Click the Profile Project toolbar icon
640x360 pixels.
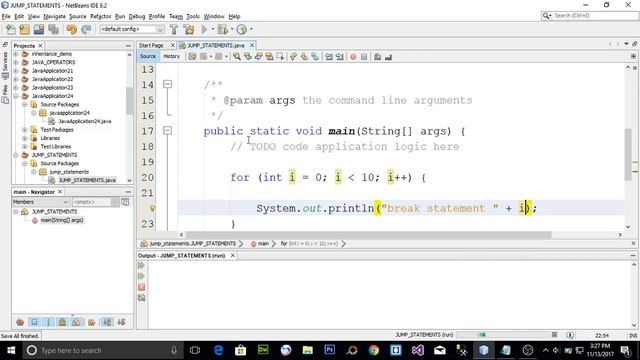[242, 29]
